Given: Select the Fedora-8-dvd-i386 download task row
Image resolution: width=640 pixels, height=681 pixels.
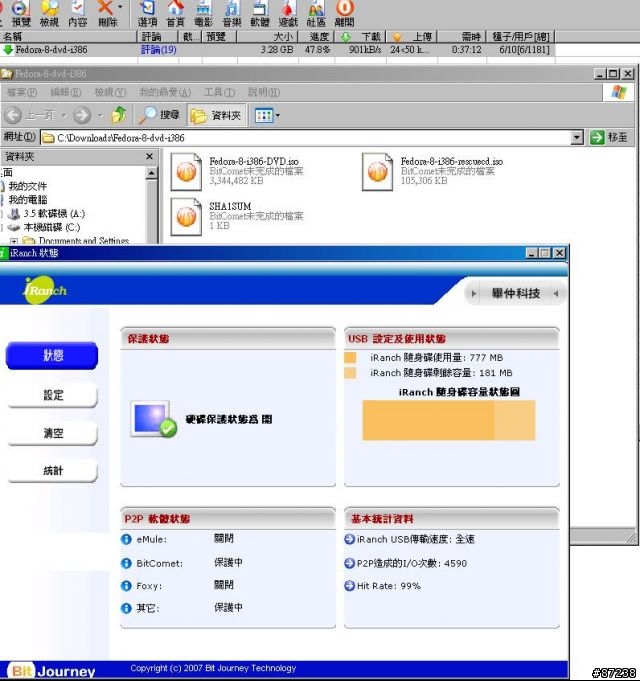Looking at the screenshot, I should click(278, 50).
